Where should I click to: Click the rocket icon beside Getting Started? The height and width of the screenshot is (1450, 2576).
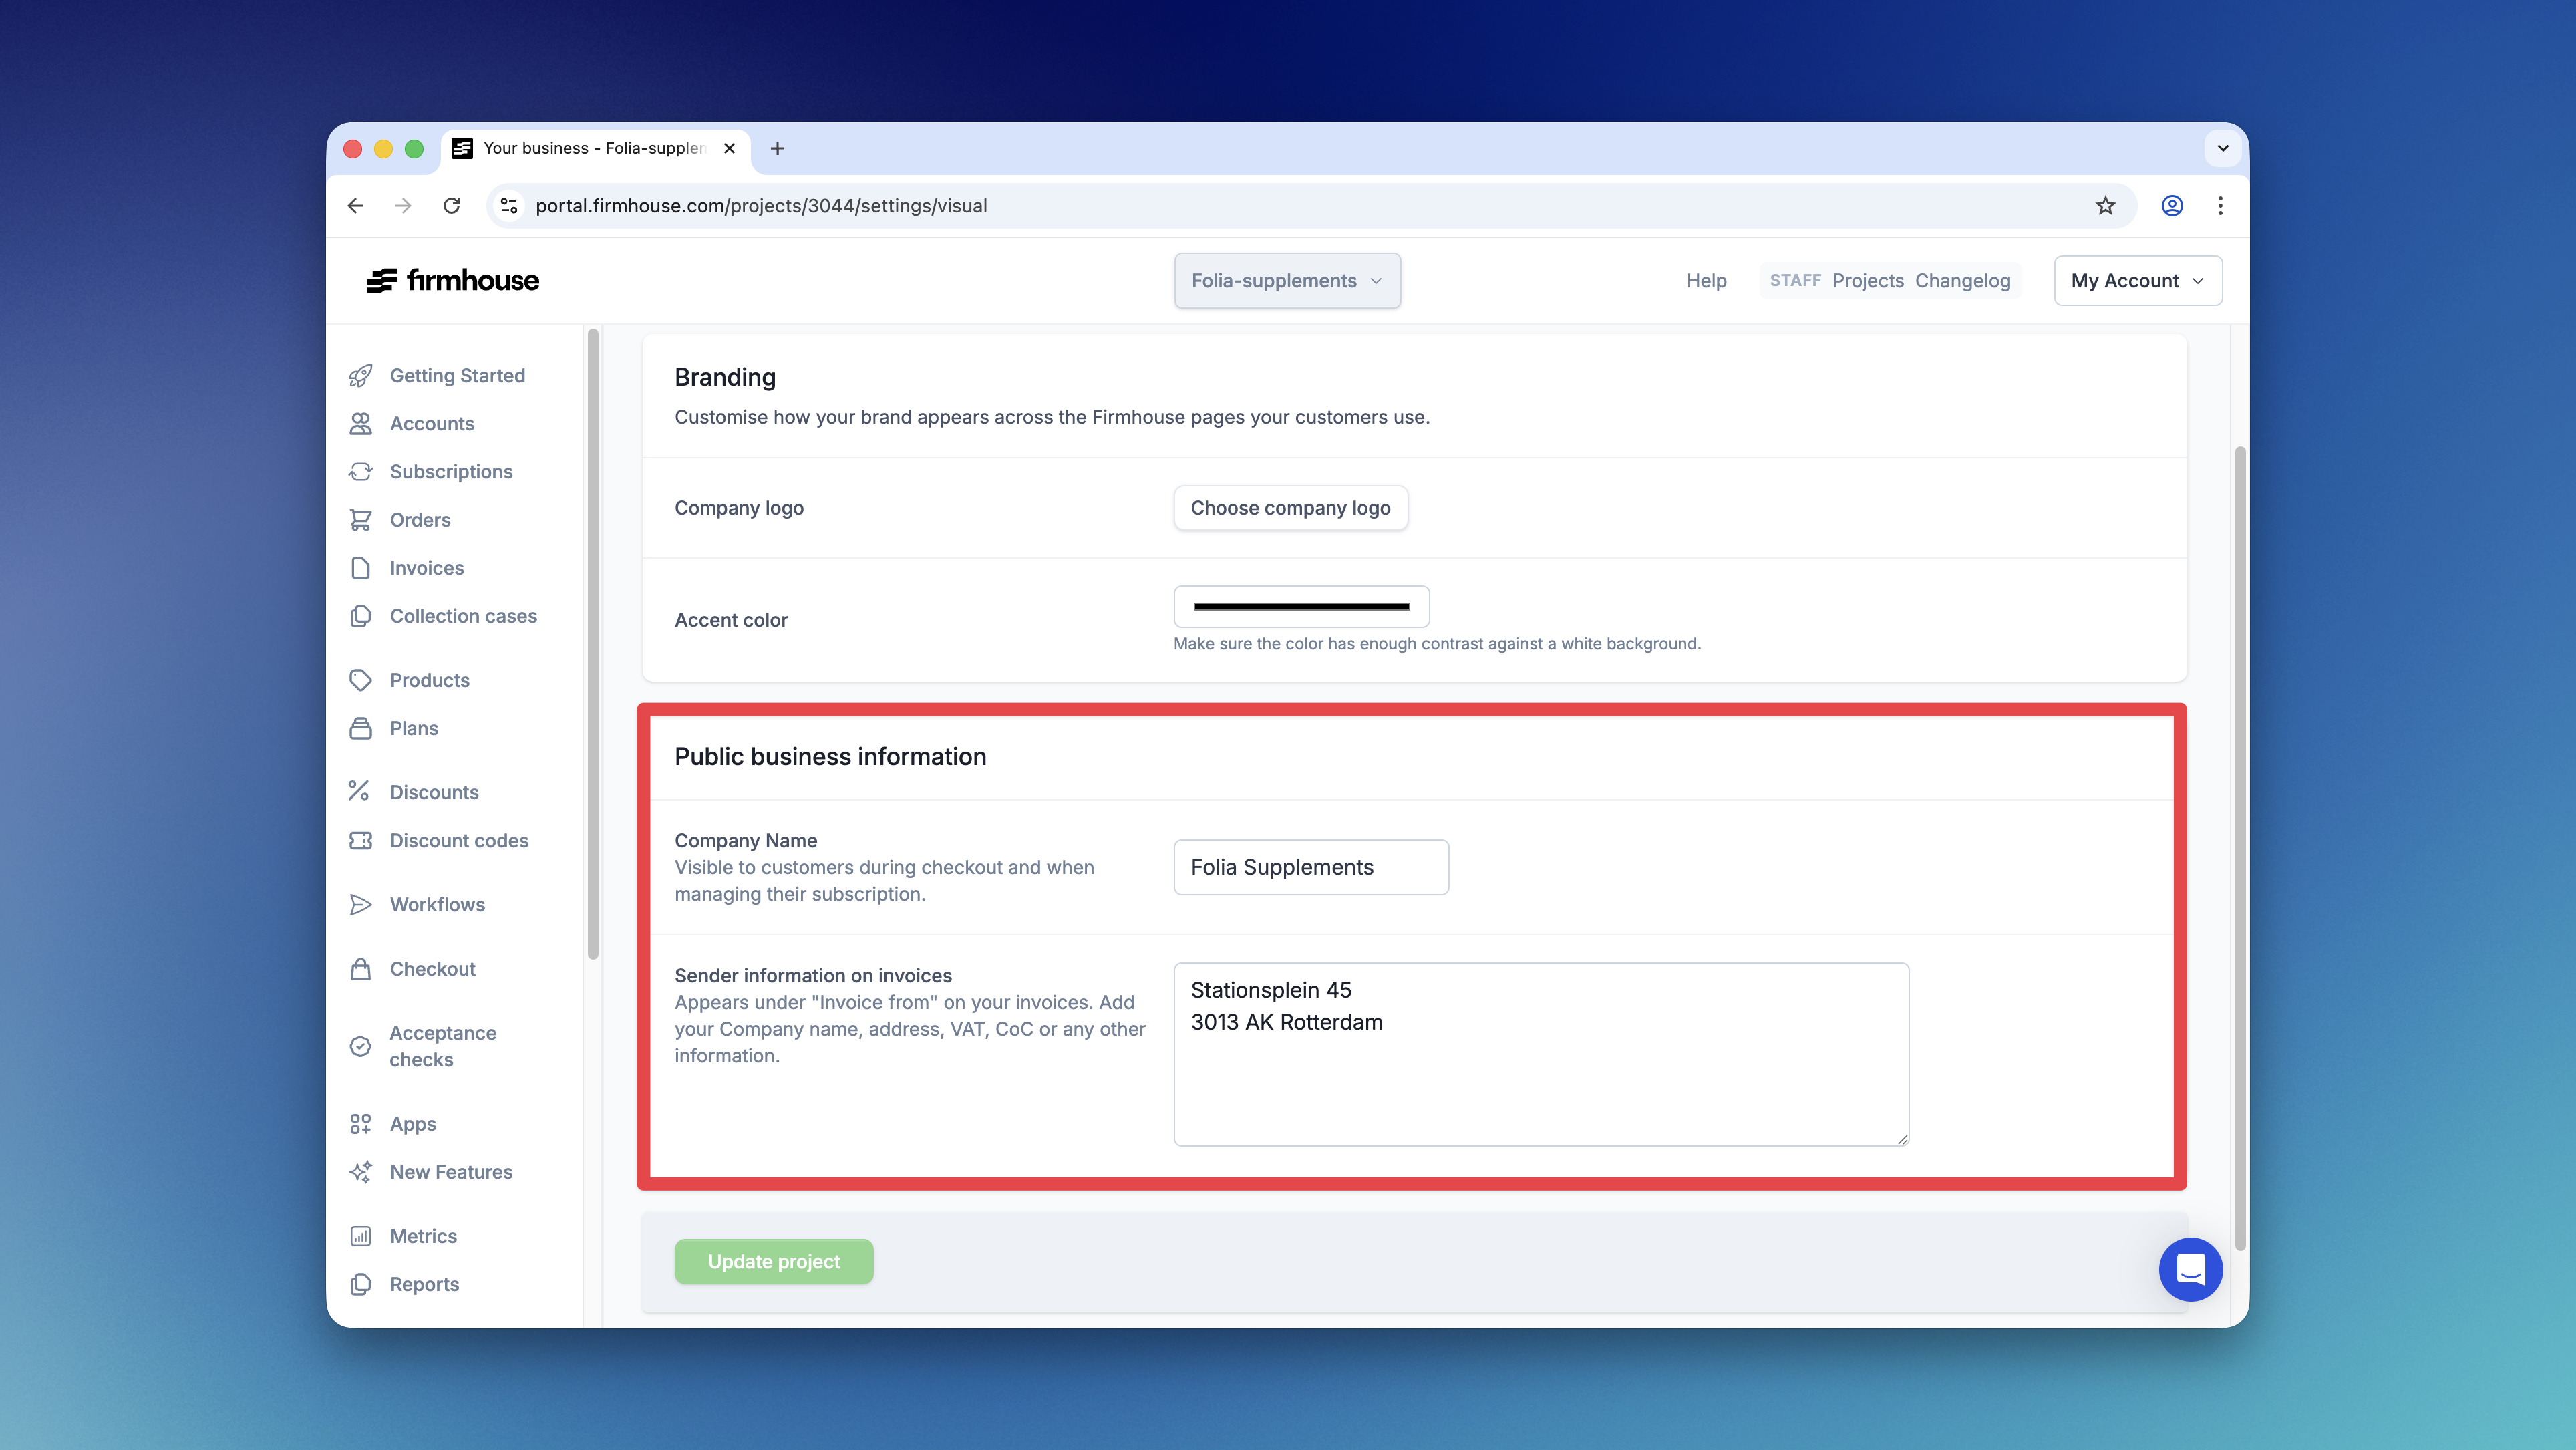pos(361,375)
